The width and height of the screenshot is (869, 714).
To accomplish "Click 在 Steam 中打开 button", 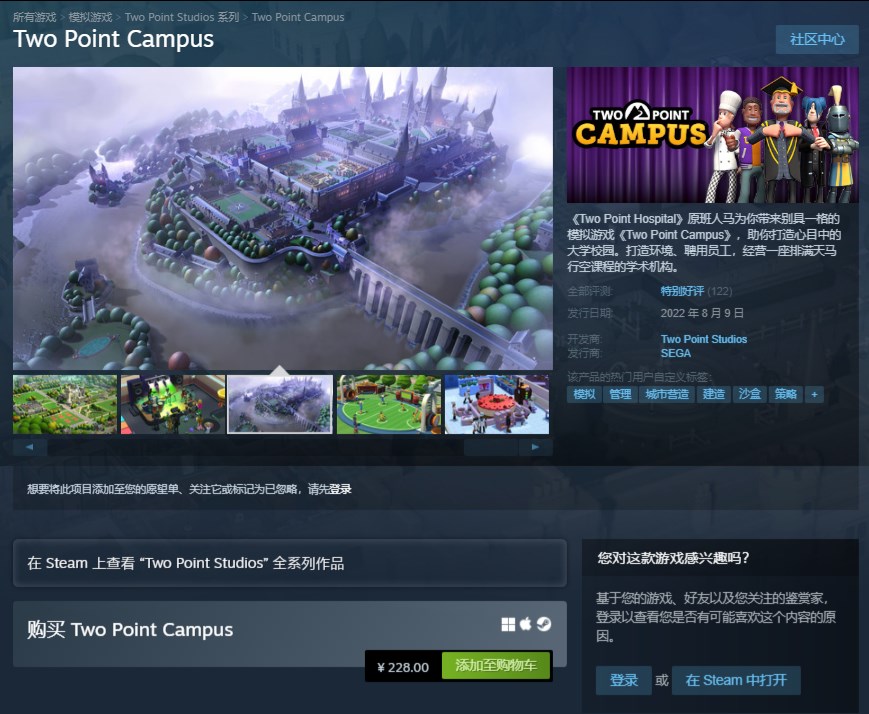I will coord(736,680).
